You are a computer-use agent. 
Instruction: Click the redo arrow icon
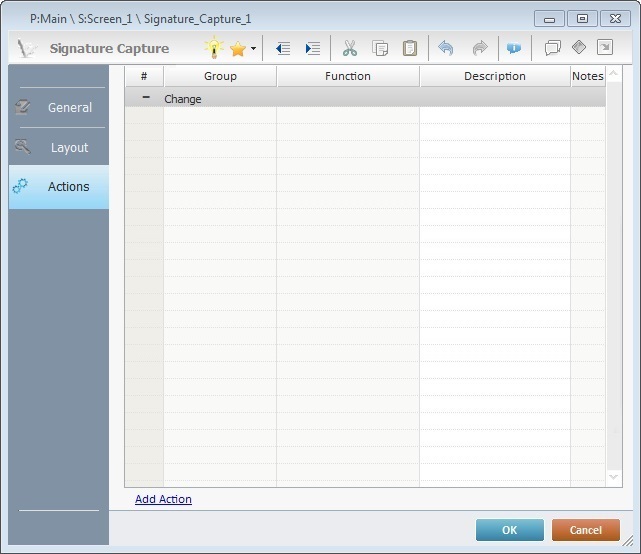[x=479, y=48]
